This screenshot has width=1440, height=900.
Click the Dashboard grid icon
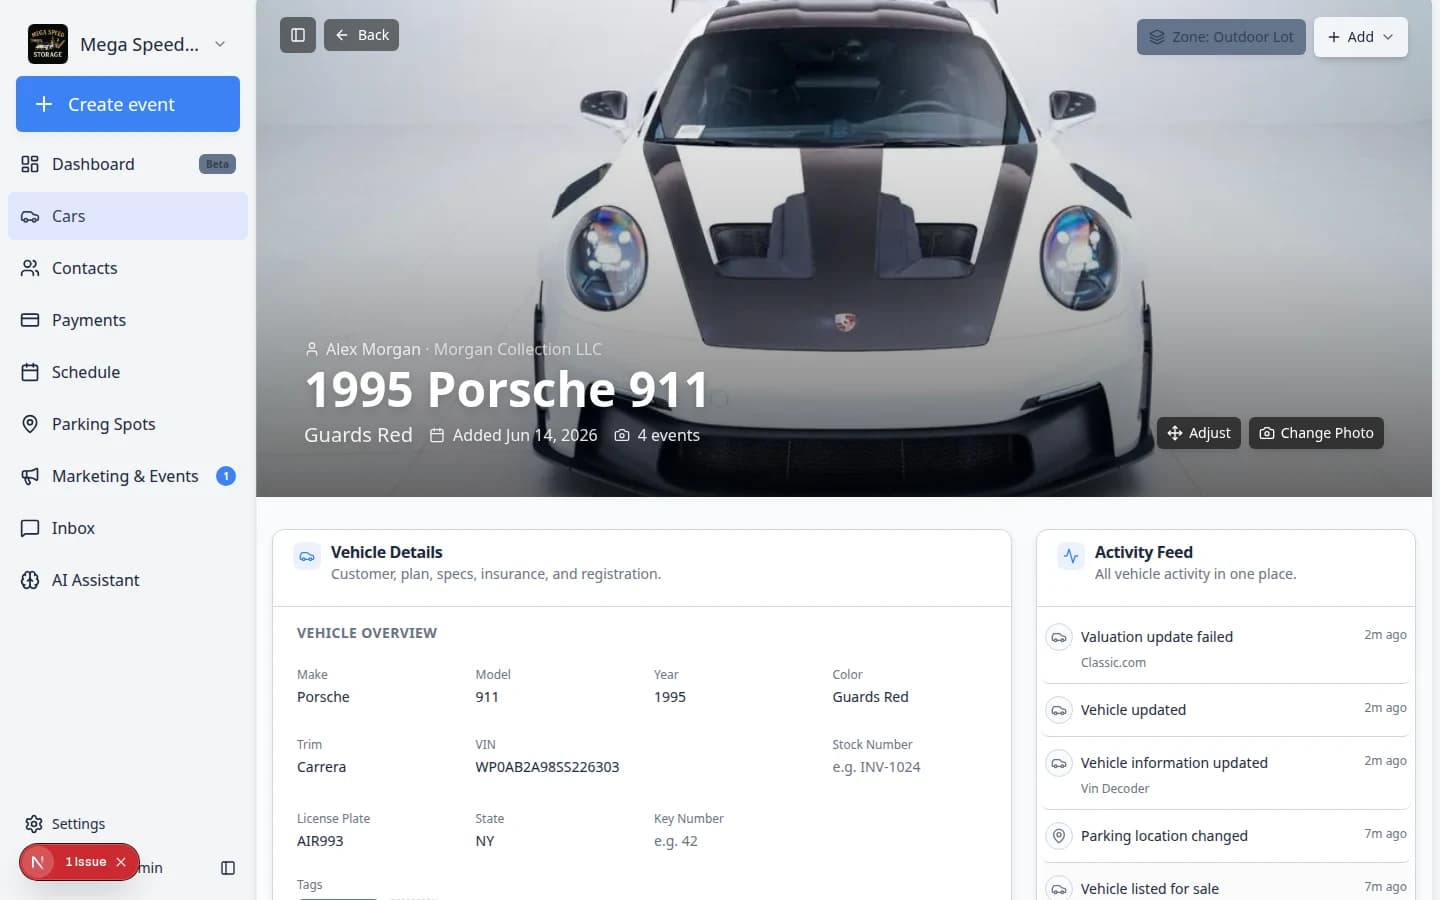tap(30, 164)
